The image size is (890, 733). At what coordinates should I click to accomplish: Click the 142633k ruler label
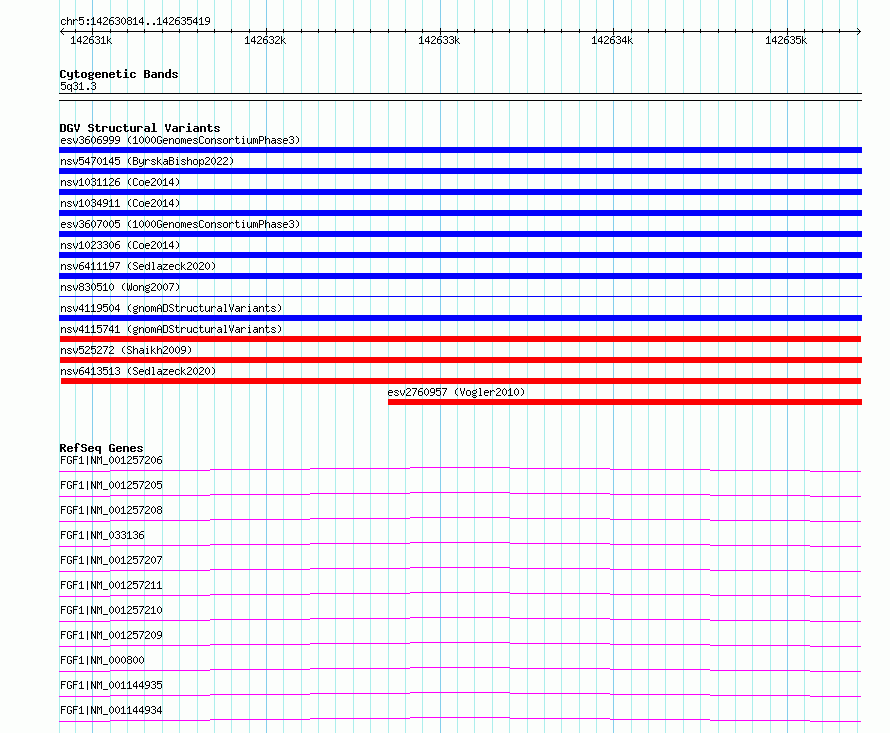(439, 40)
